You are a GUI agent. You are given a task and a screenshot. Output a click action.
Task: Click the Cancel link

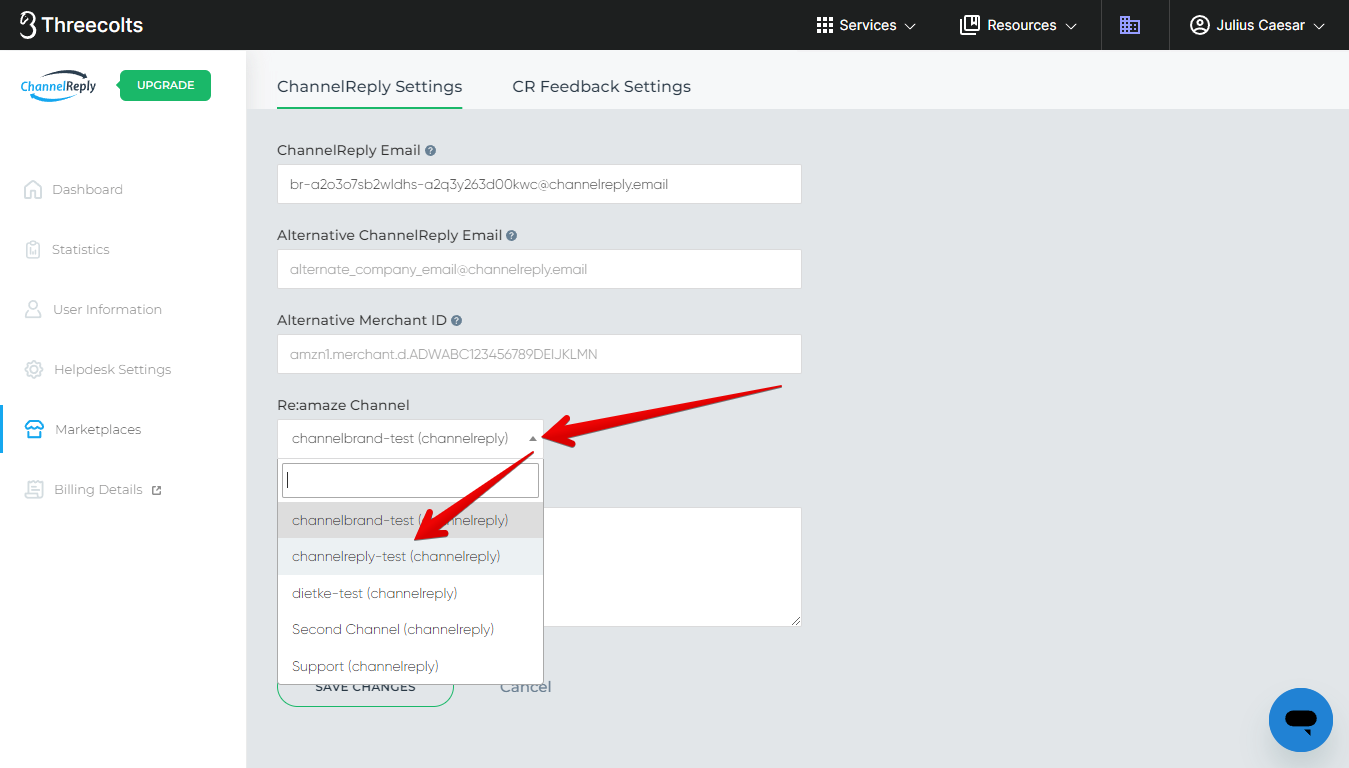coord(526,687)
